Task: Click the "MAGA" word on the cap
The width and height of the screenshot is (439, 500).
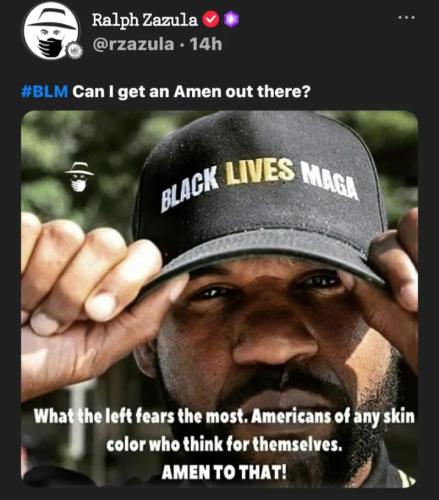Action: (330, 182)
